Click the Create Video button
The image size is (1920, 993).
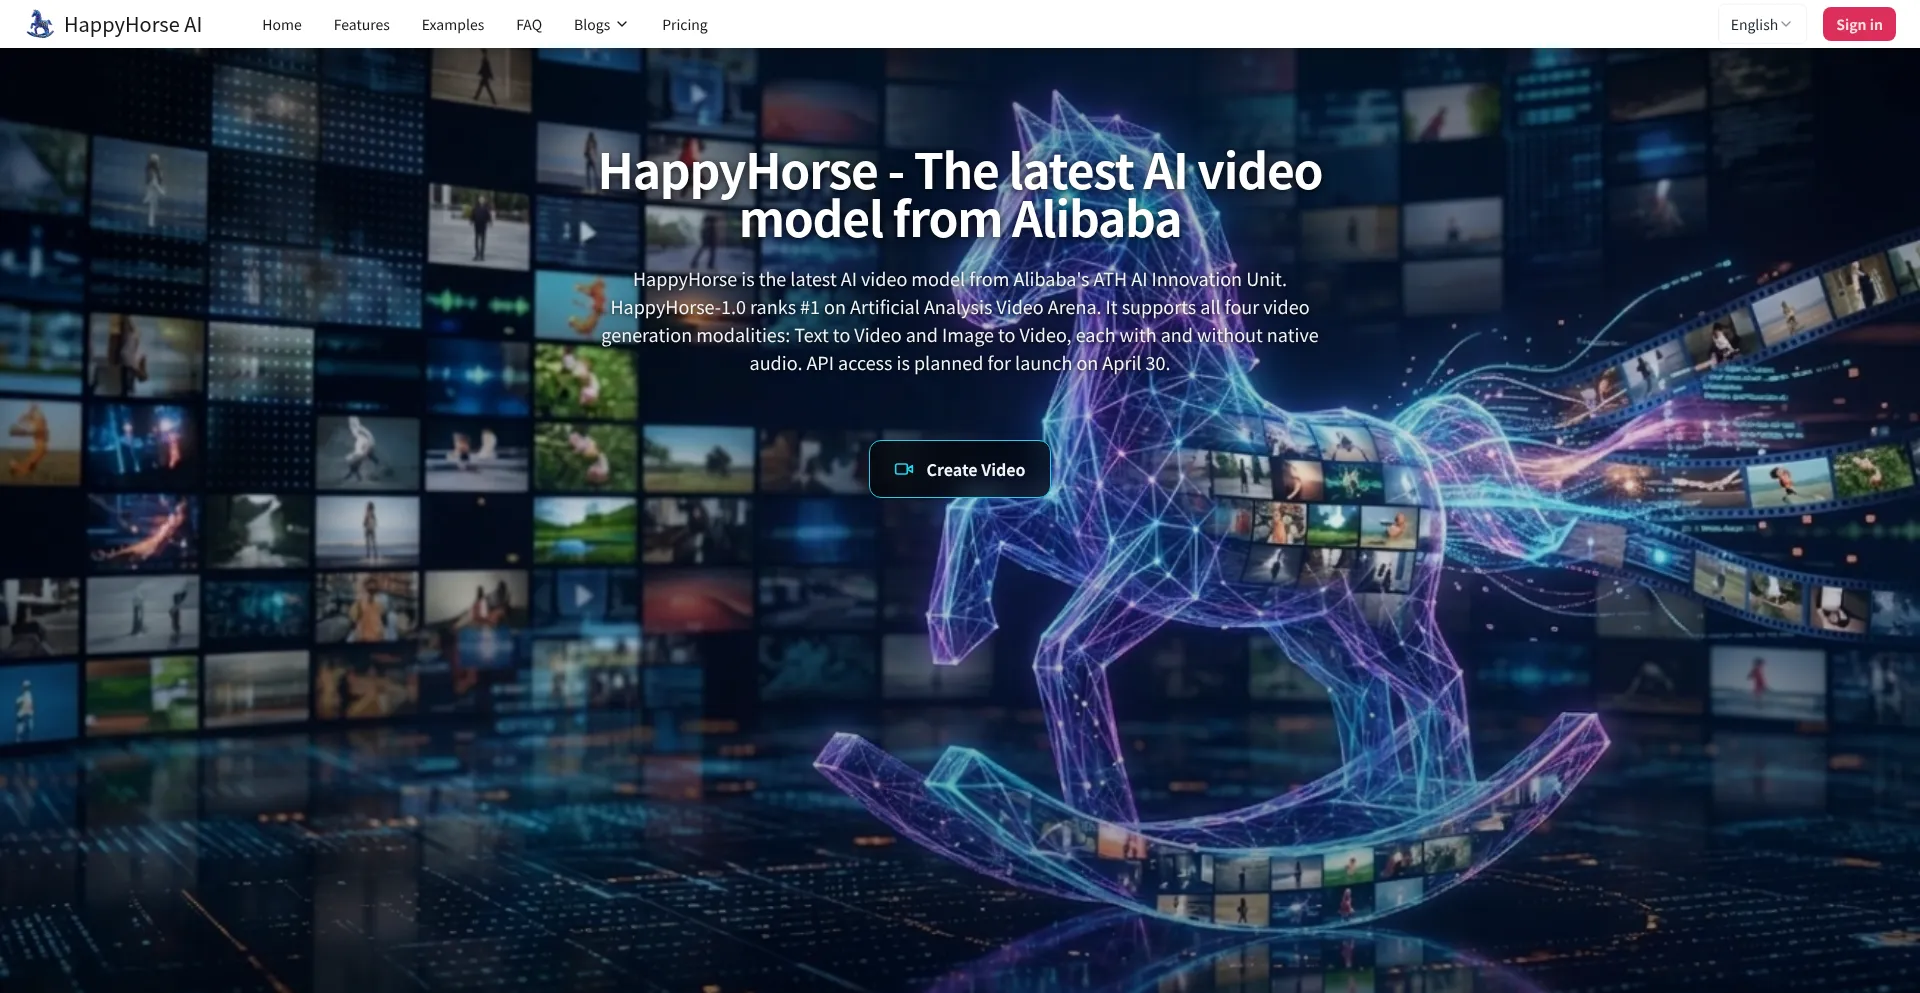click(960, 469)
